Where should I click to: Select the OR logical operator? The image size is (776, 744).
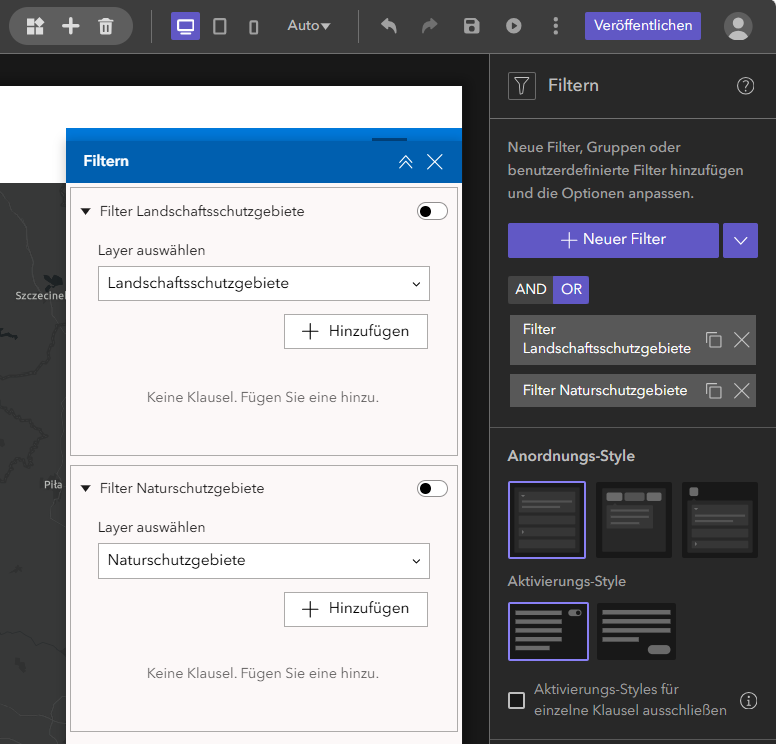click(571, 290)
